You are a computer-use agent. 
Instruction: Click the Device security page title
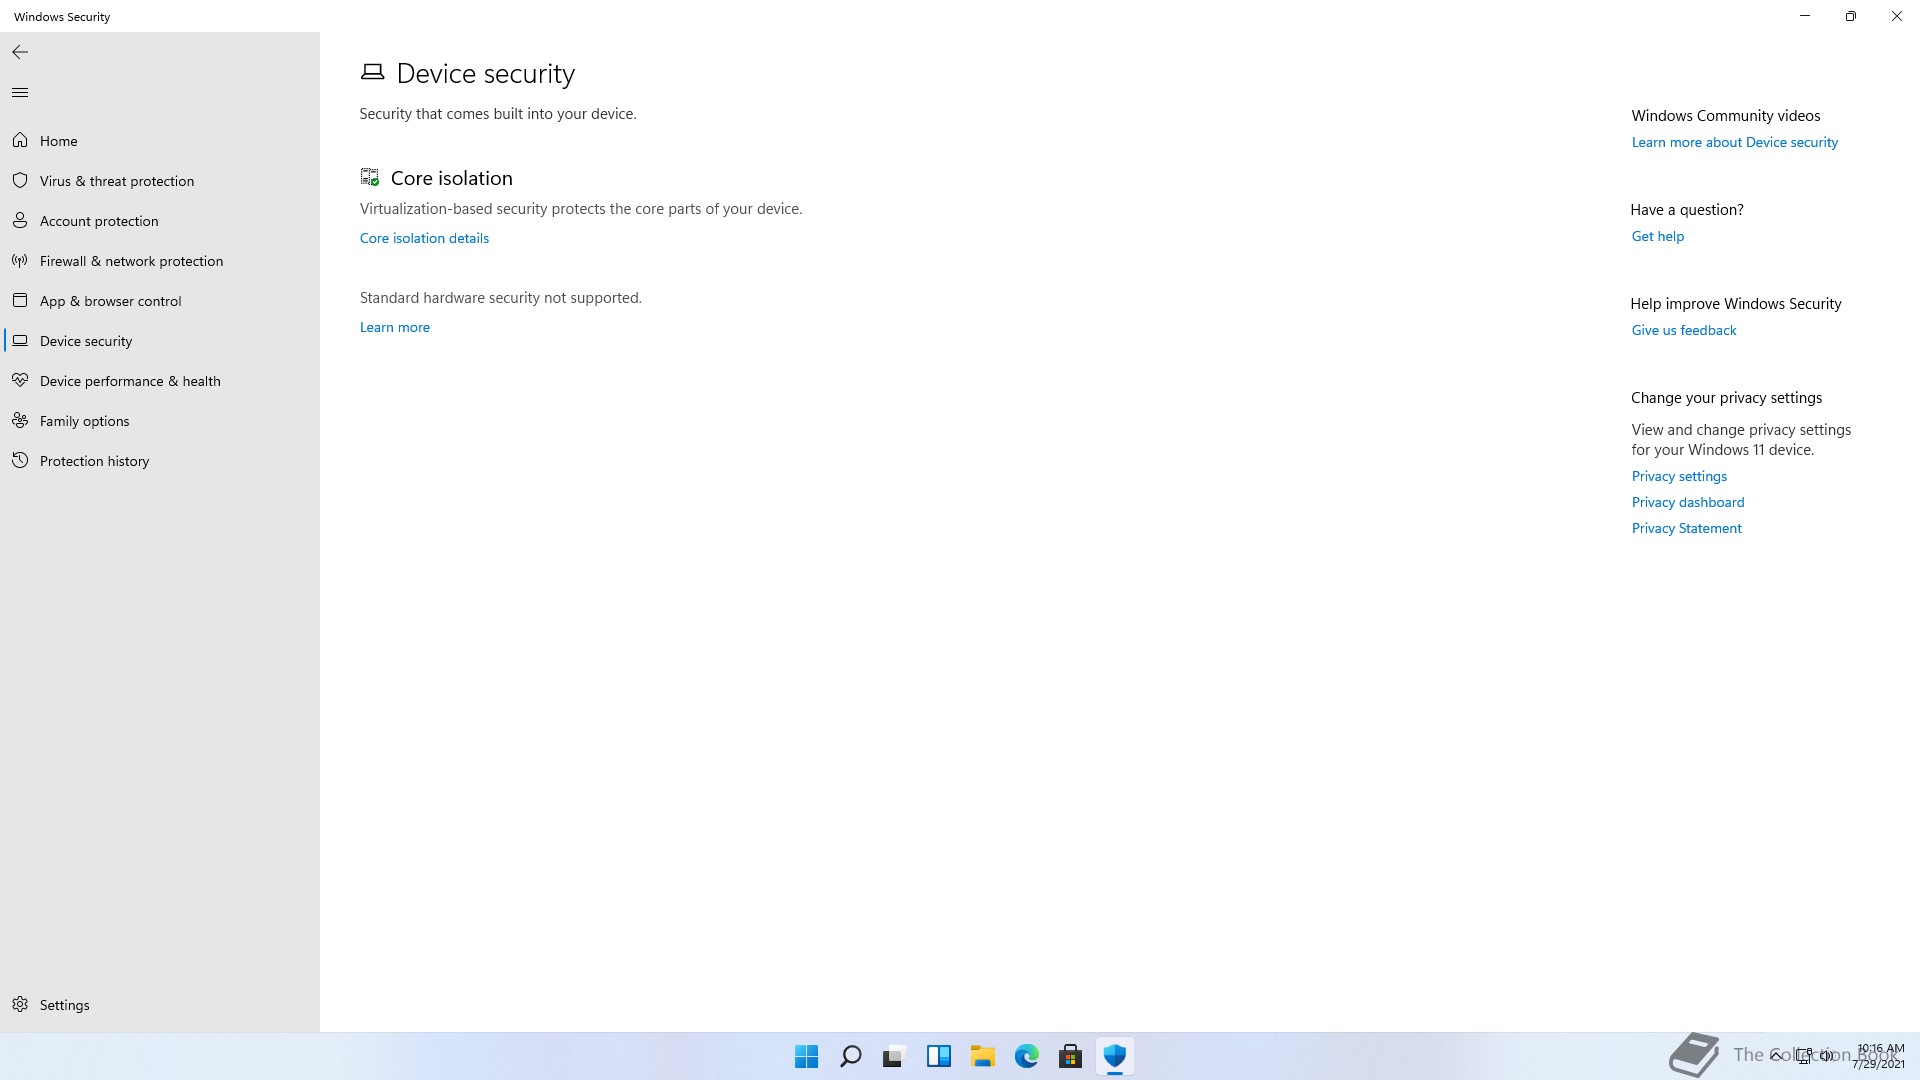(485, 73)
